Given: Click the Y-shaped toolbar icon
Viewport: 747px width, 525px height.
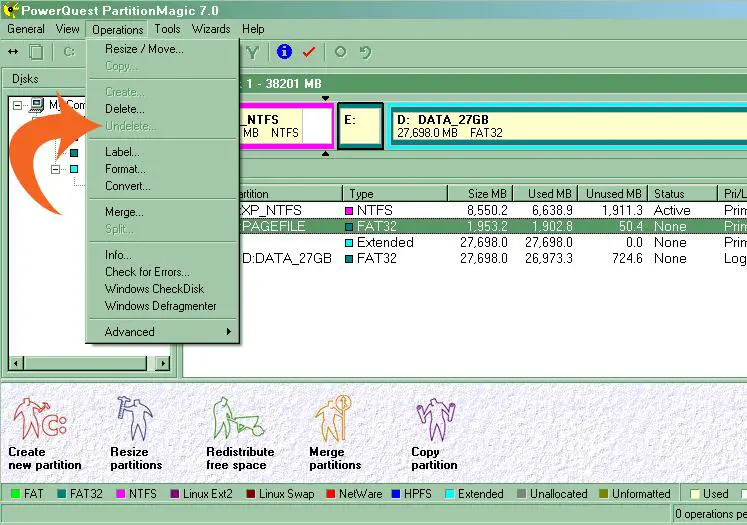Looking at the screenshot, I should (x=252, y=52).
